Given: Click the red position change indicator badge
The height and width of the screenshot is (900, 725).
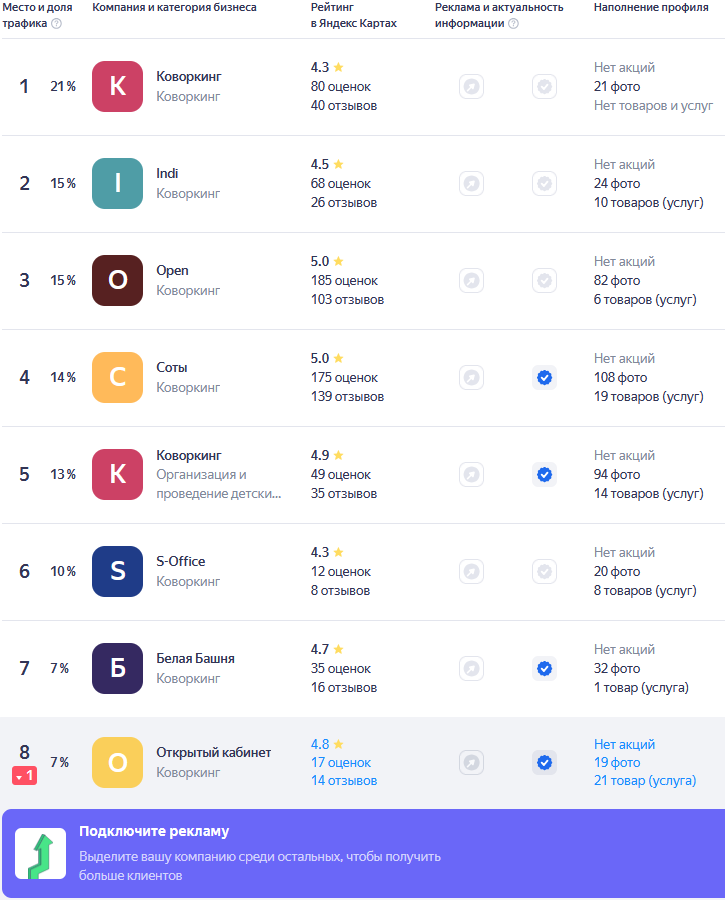Looking at the screenshot, I should (25, 776).
